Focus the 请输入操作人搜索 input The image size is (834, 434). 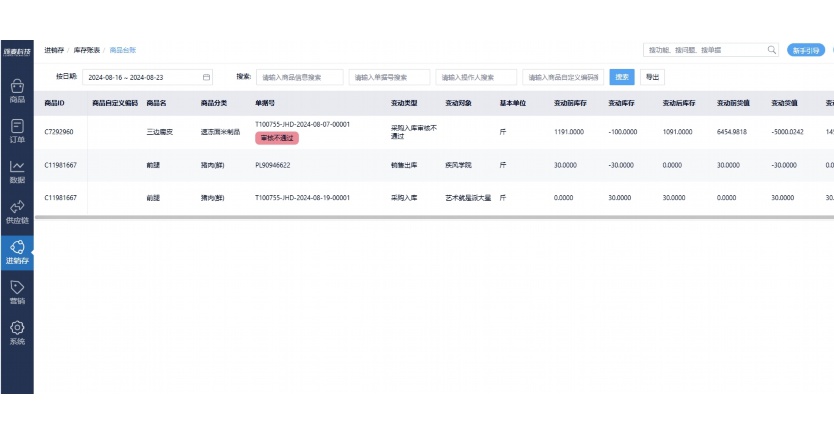coord(476,77)
